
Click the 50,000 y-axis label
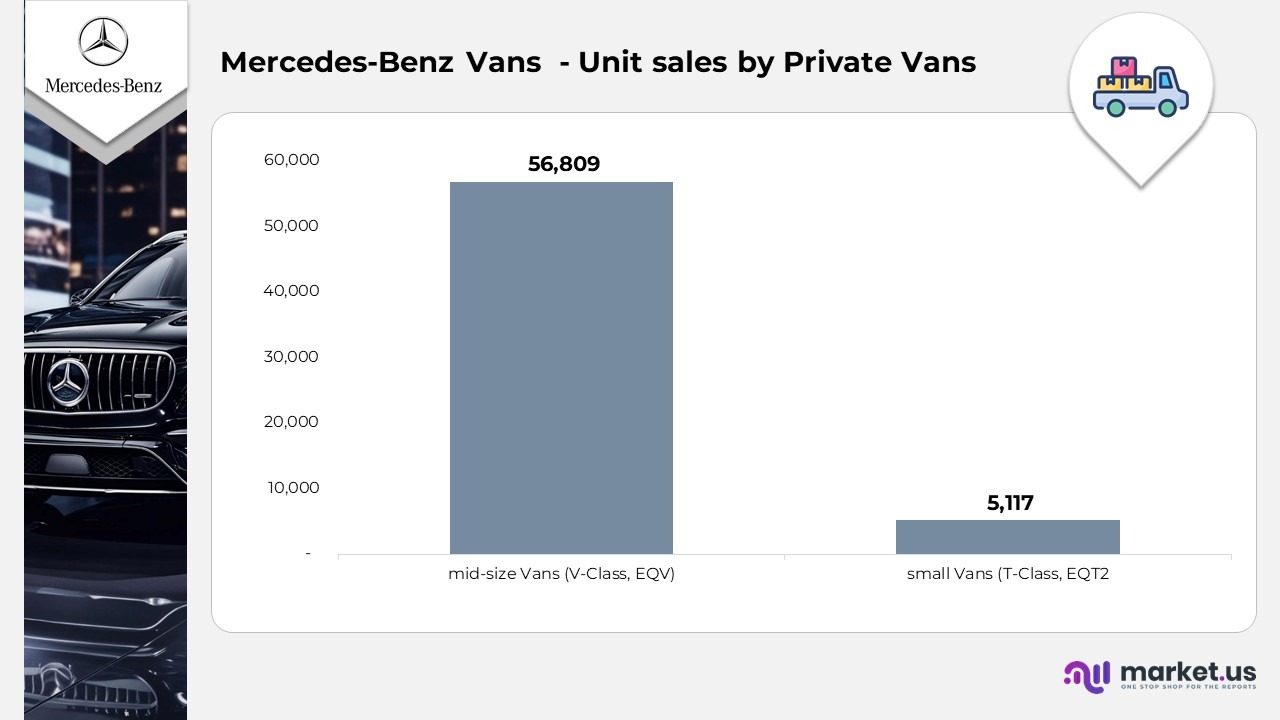tap(293, 225)
